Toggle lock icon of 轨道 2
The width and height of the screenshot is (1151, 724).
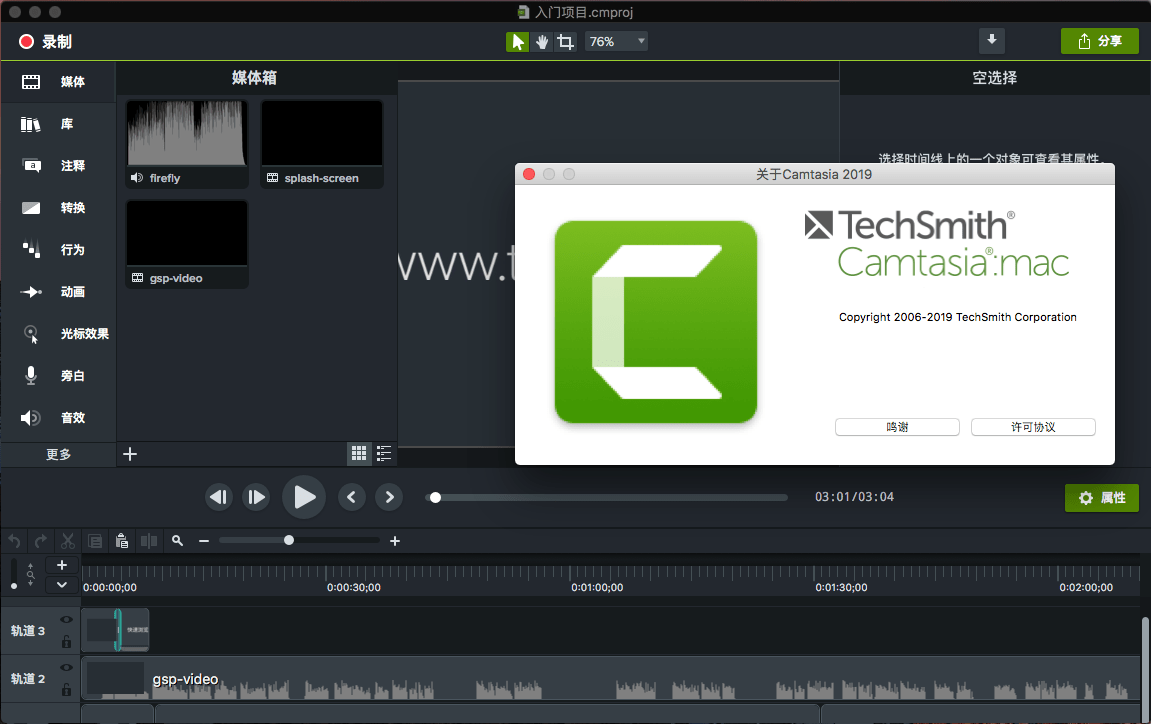point(66,689)
